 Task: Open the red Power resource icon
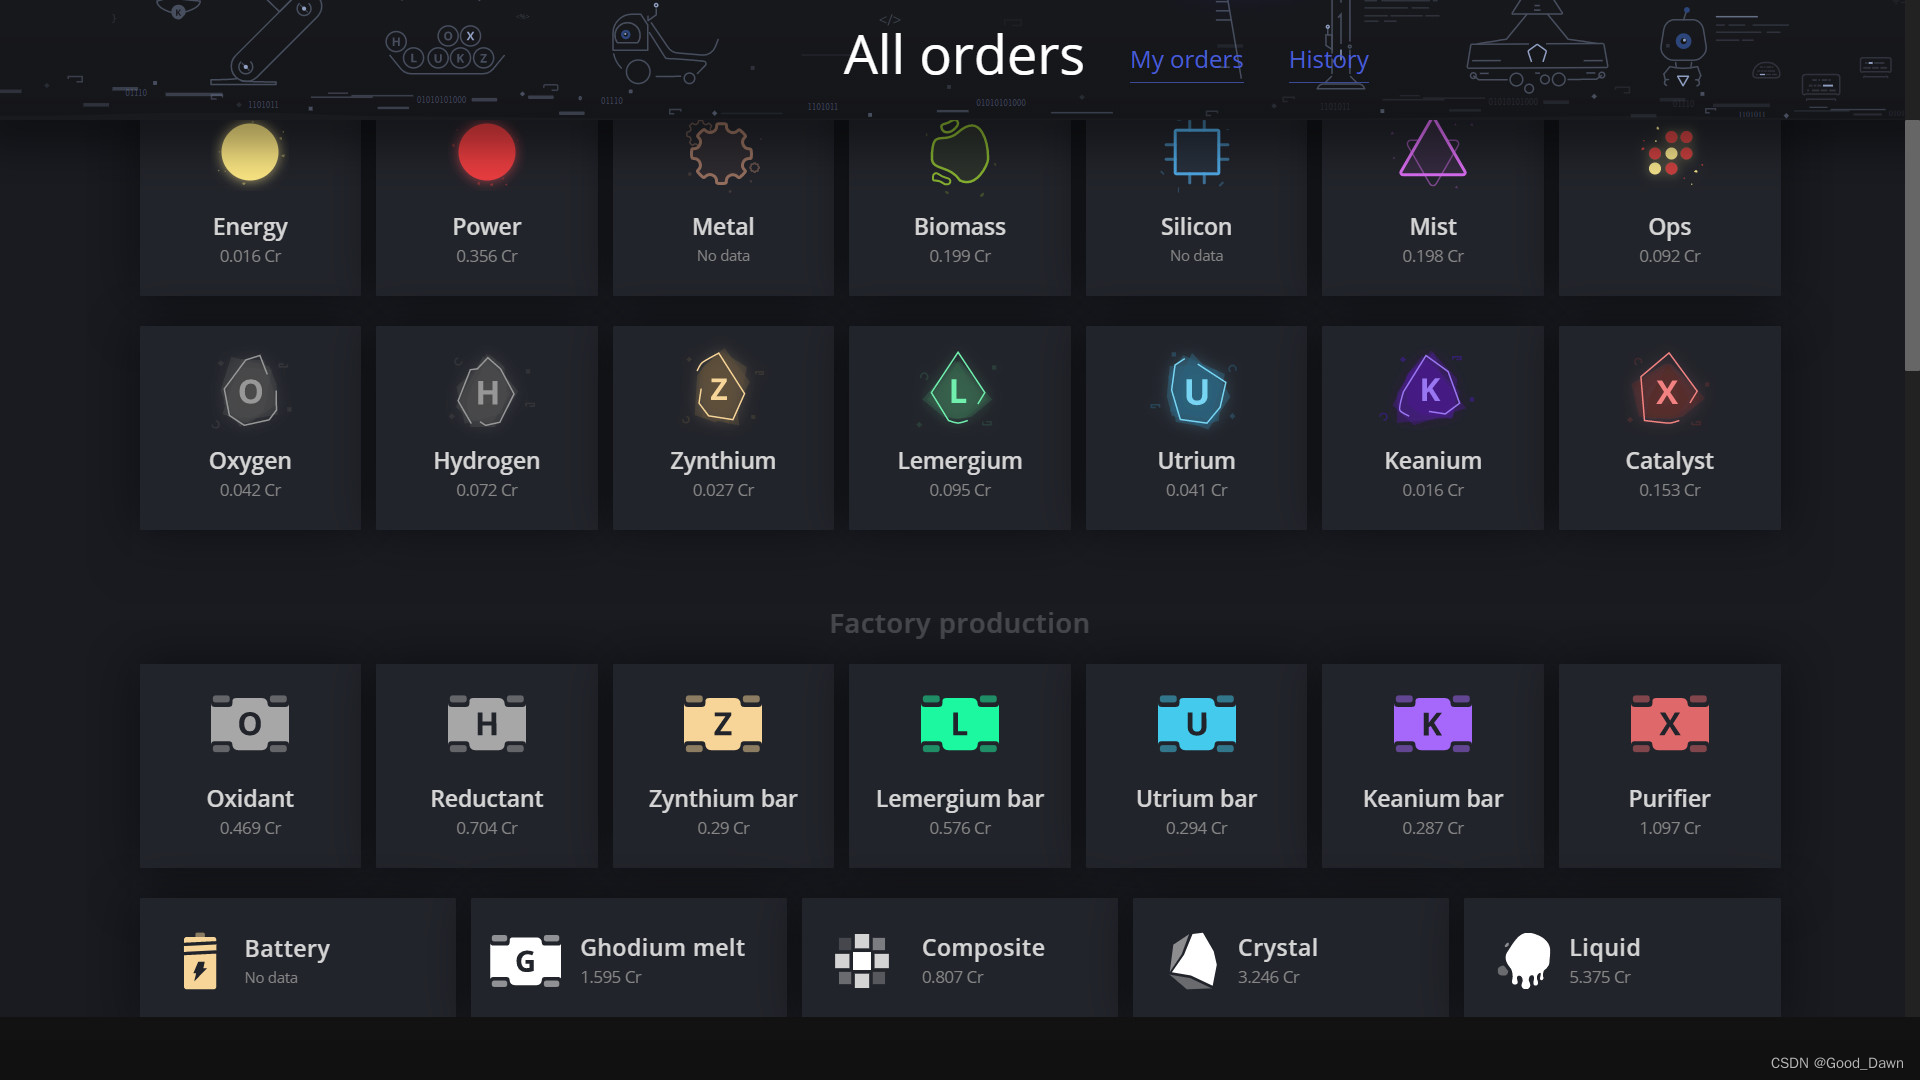[487, 153]
